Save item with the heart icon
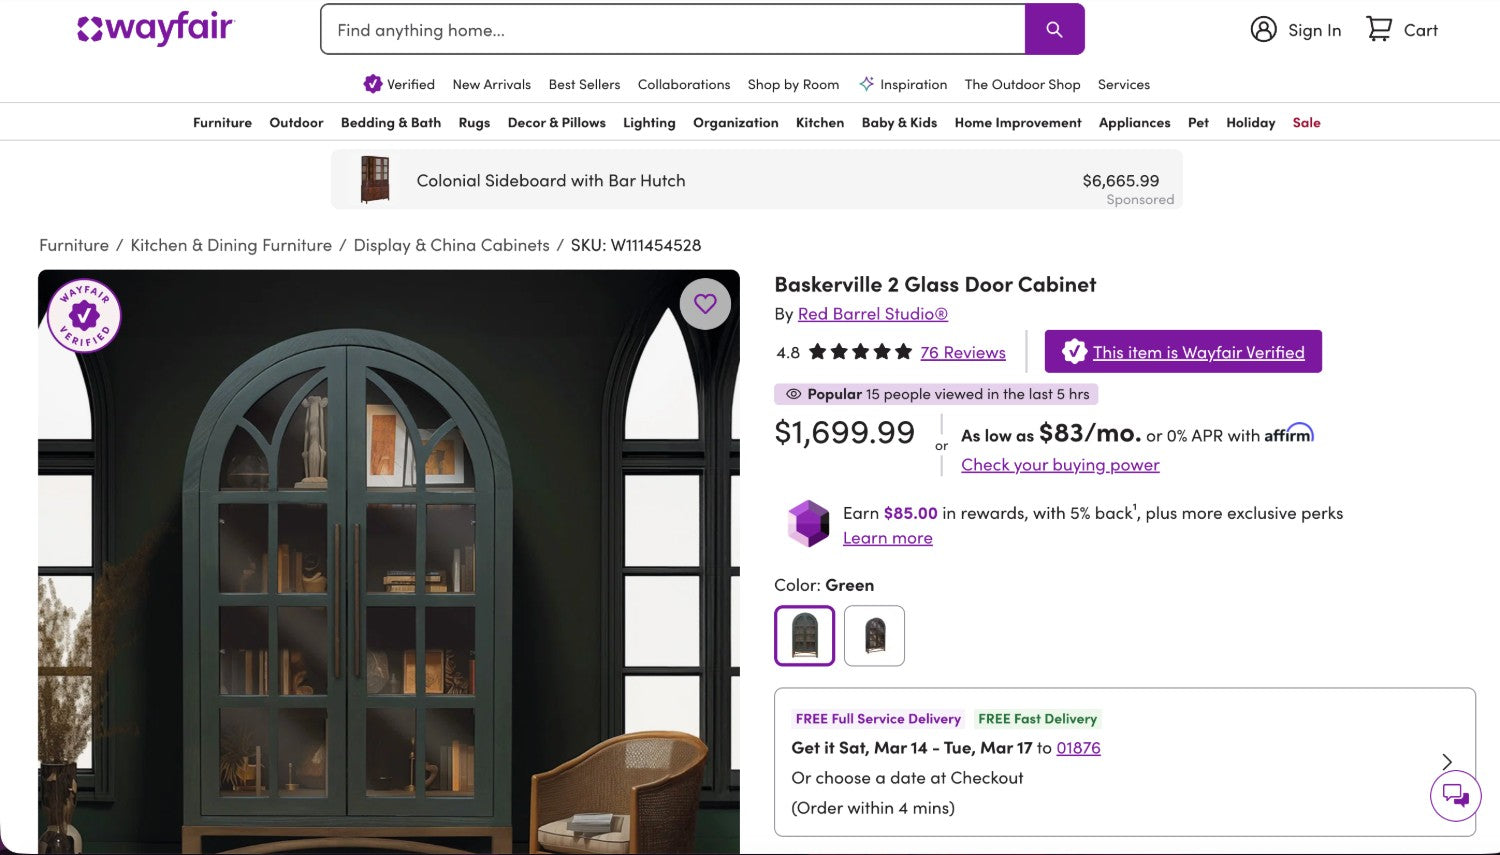1500x855 pixels. pos(705,304)
